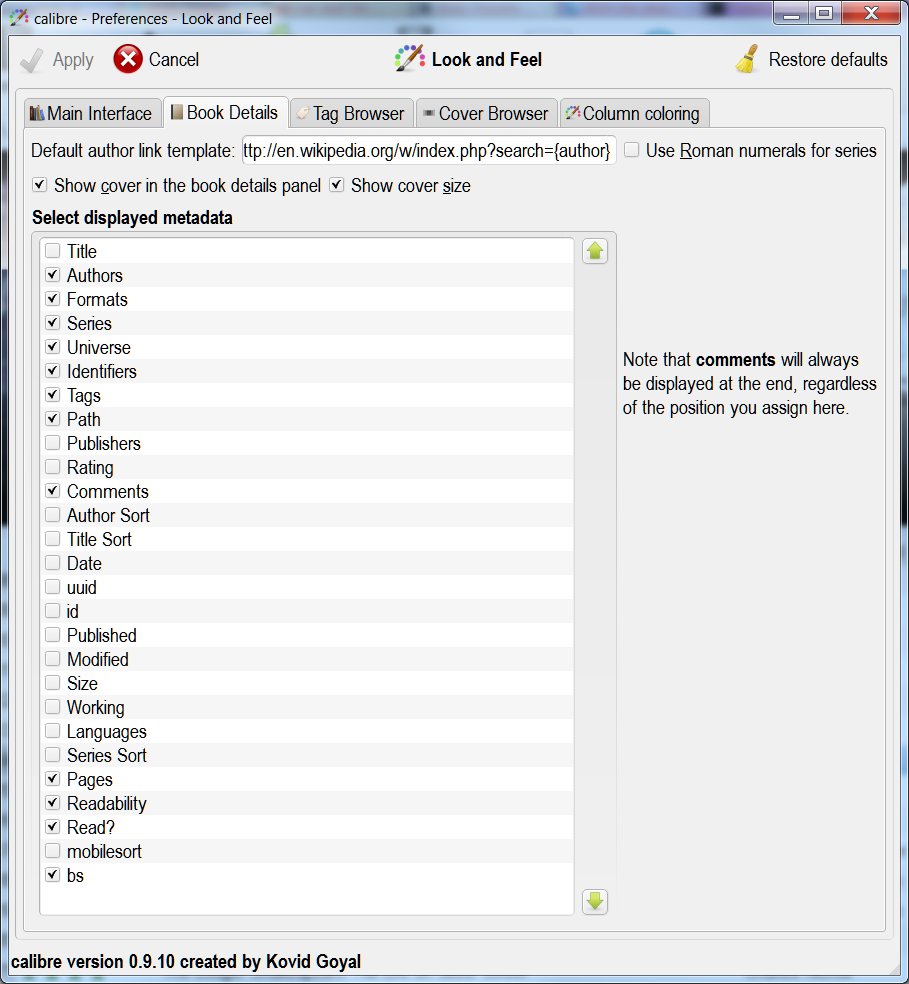Uncheck the Series metadata checkbox
The height and width of the screenshot is (984, 909).
[53, 323]
